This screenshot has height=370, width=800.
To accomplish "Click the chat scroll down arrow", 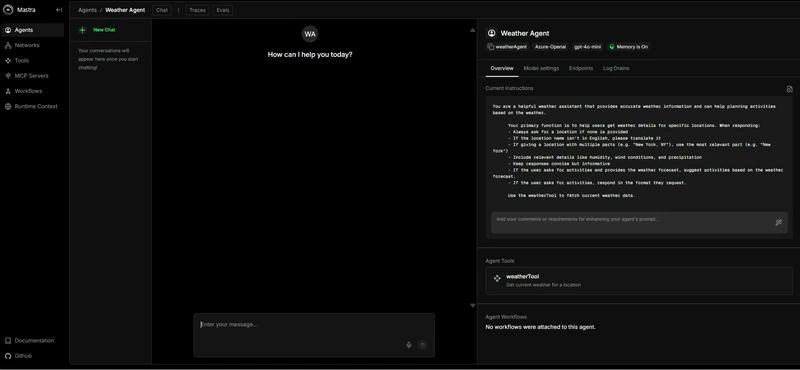I will (x=472, y=306).
